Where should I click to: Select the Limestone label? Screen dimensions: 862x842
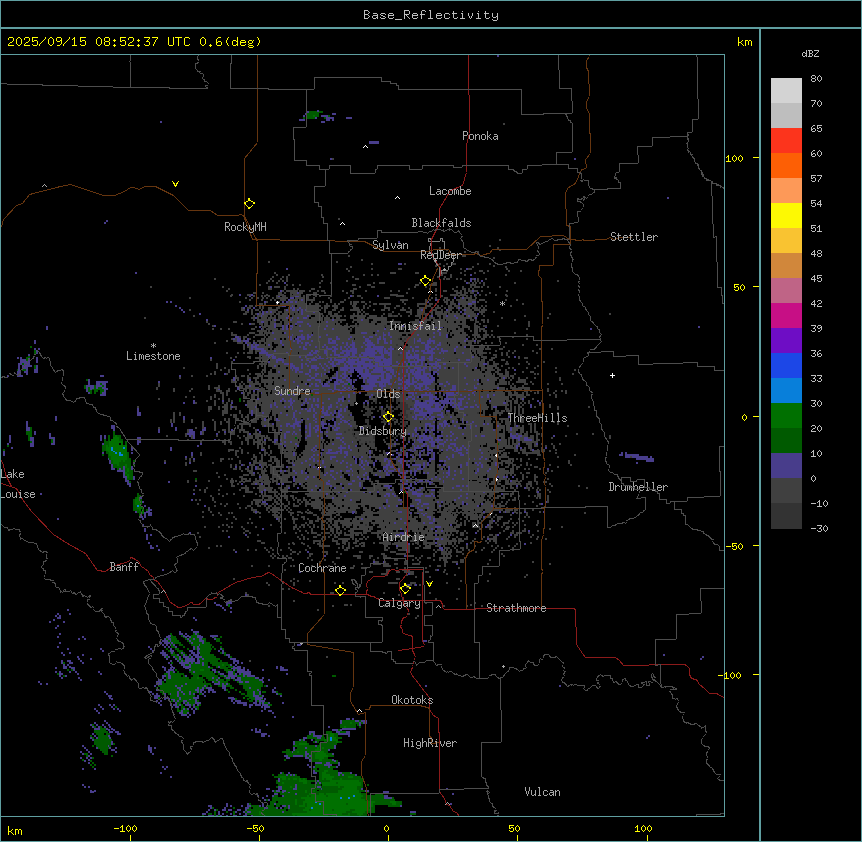tap(153, 356)
